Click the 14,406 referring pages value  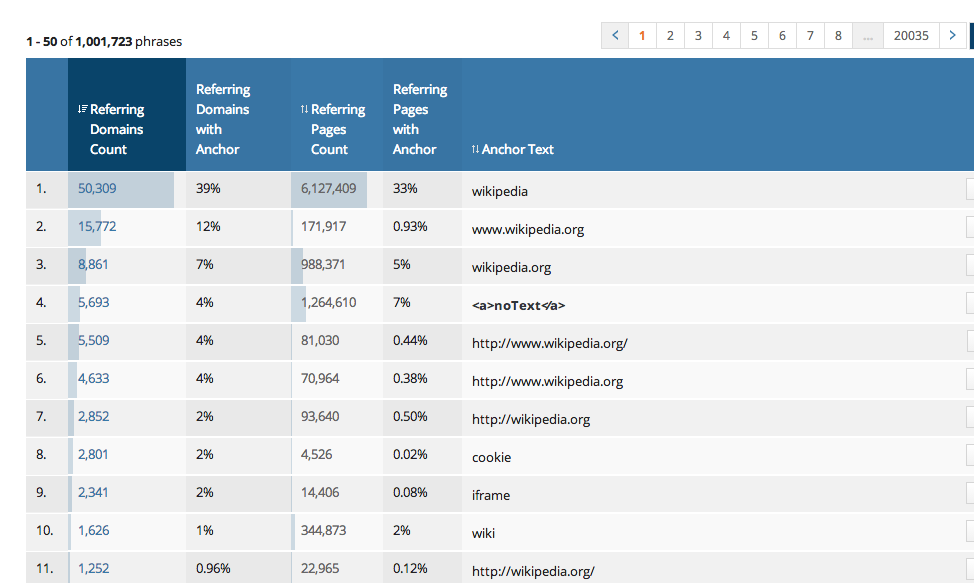coord(320,492)
